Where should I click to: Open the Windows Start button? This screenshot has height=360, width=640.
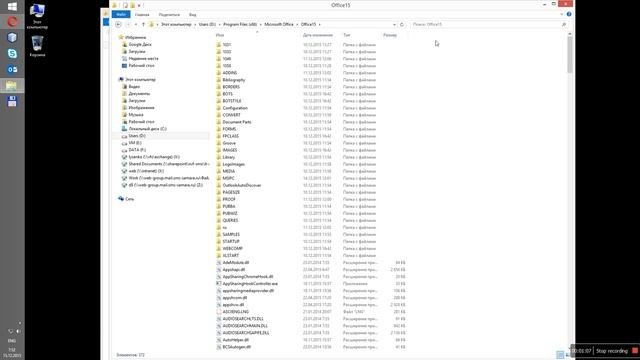click(12, 7)
